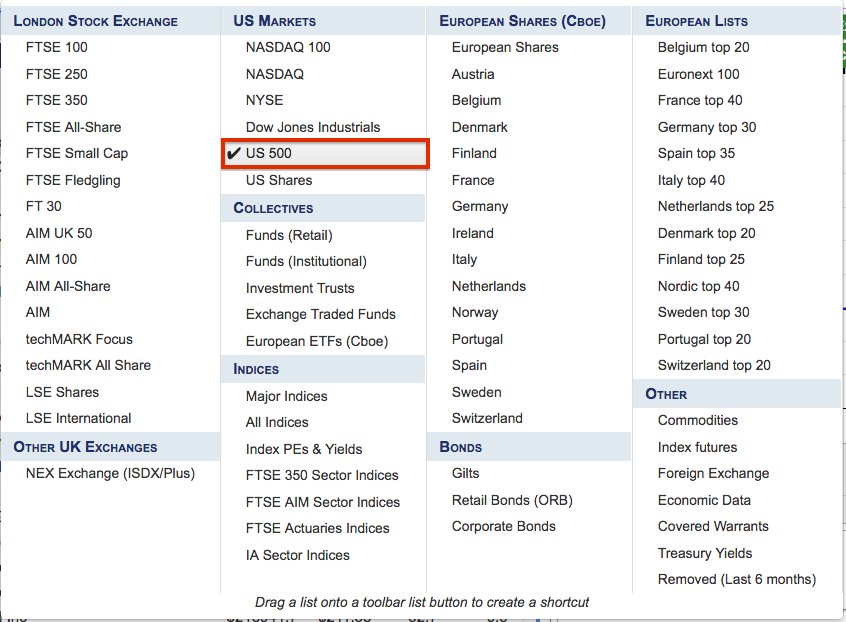The height and width of the screenshot is (622, 846).
Task: Pick FTSE Small Cap list
Action: pos(77,153)
